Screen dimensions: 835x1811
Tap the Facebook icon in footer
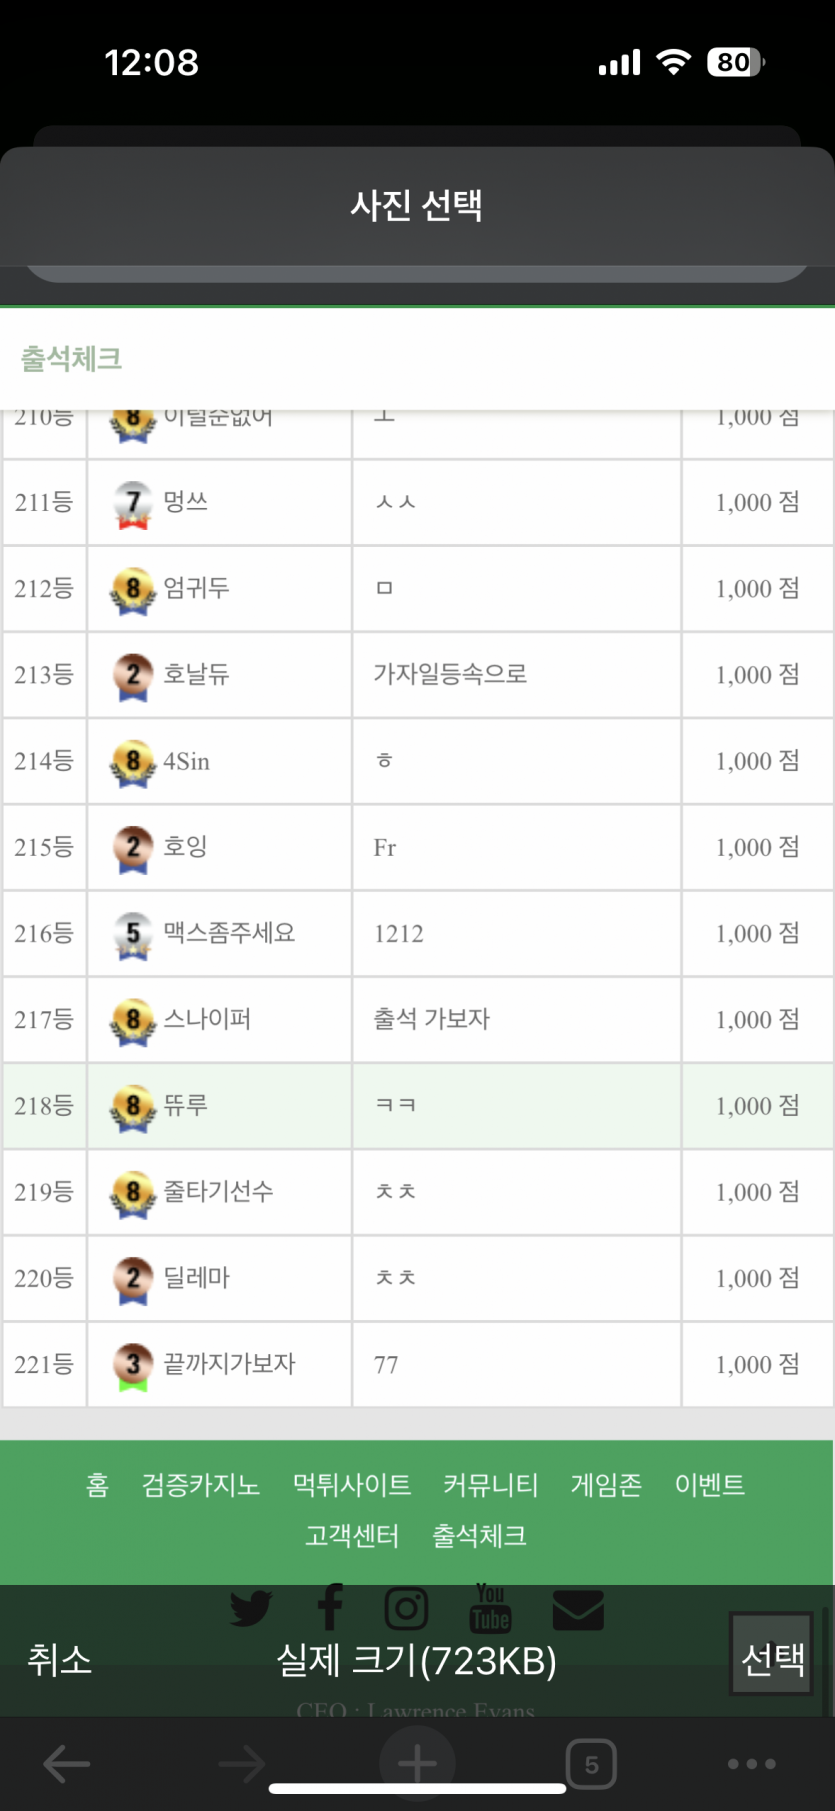[x=330, y=1607]
